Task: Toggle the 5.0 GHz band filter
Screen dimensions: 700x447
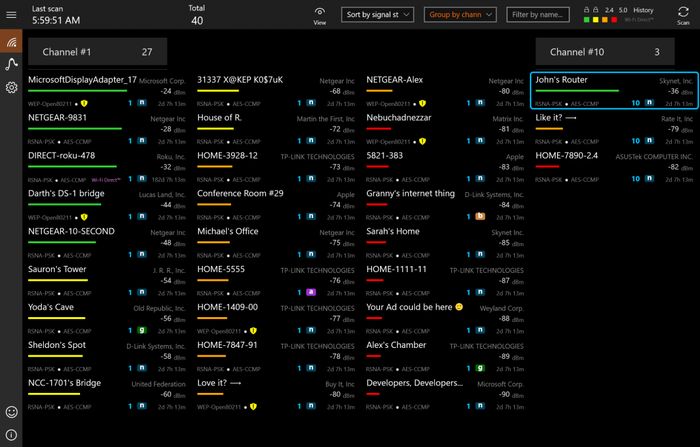Action: [624, 9]
